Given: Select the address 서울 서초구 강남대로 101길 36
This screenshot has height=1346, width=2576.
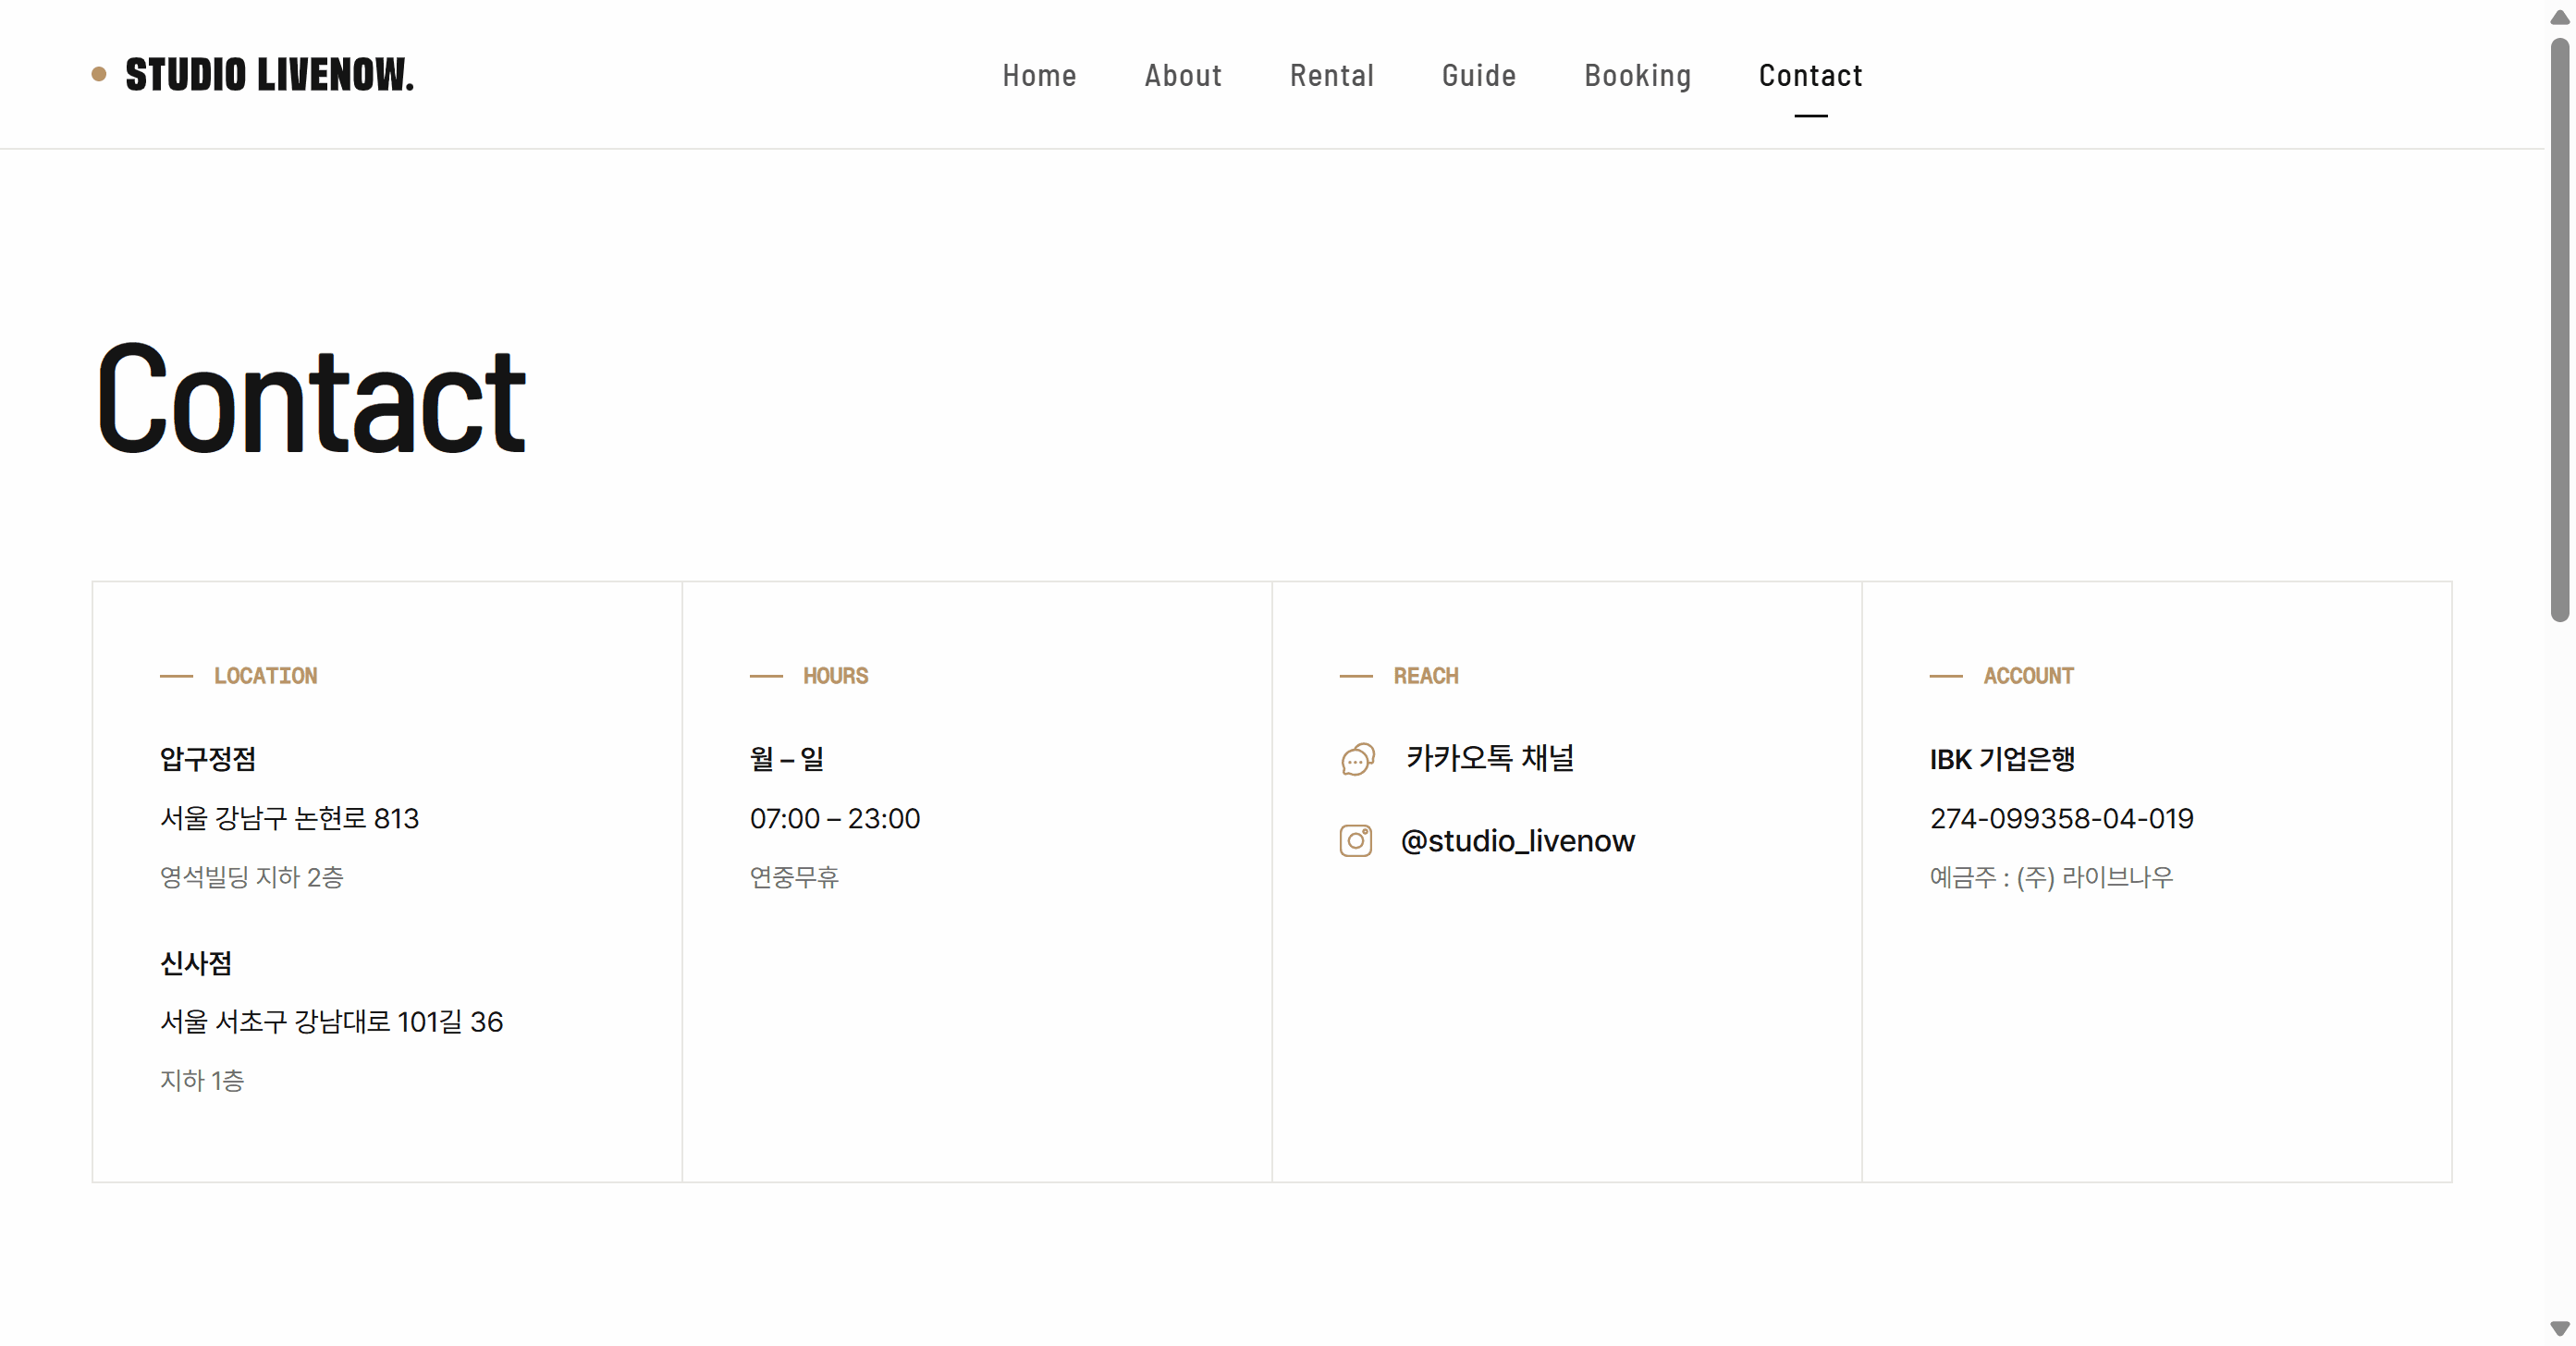Looking at the screenshot, I should pyautogui.click(x=331, y=1021).
